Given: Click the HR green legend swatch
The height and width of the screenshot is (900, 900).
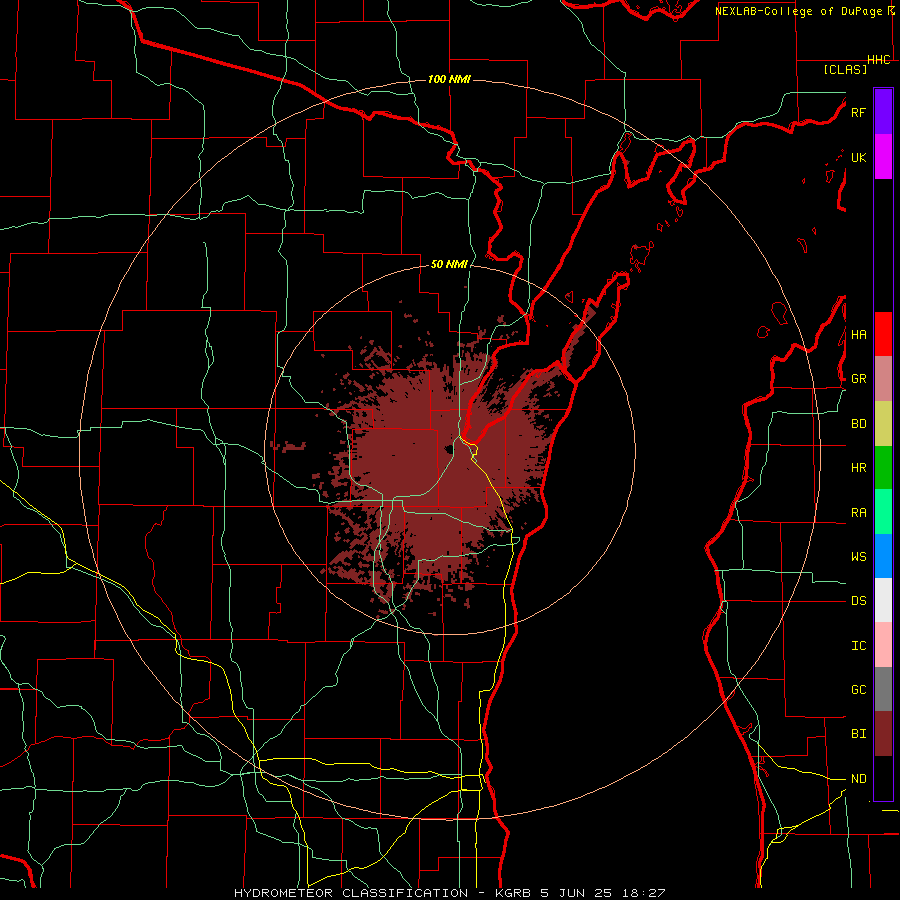Looking at the screenshot, I should click(x=883, y=468).
